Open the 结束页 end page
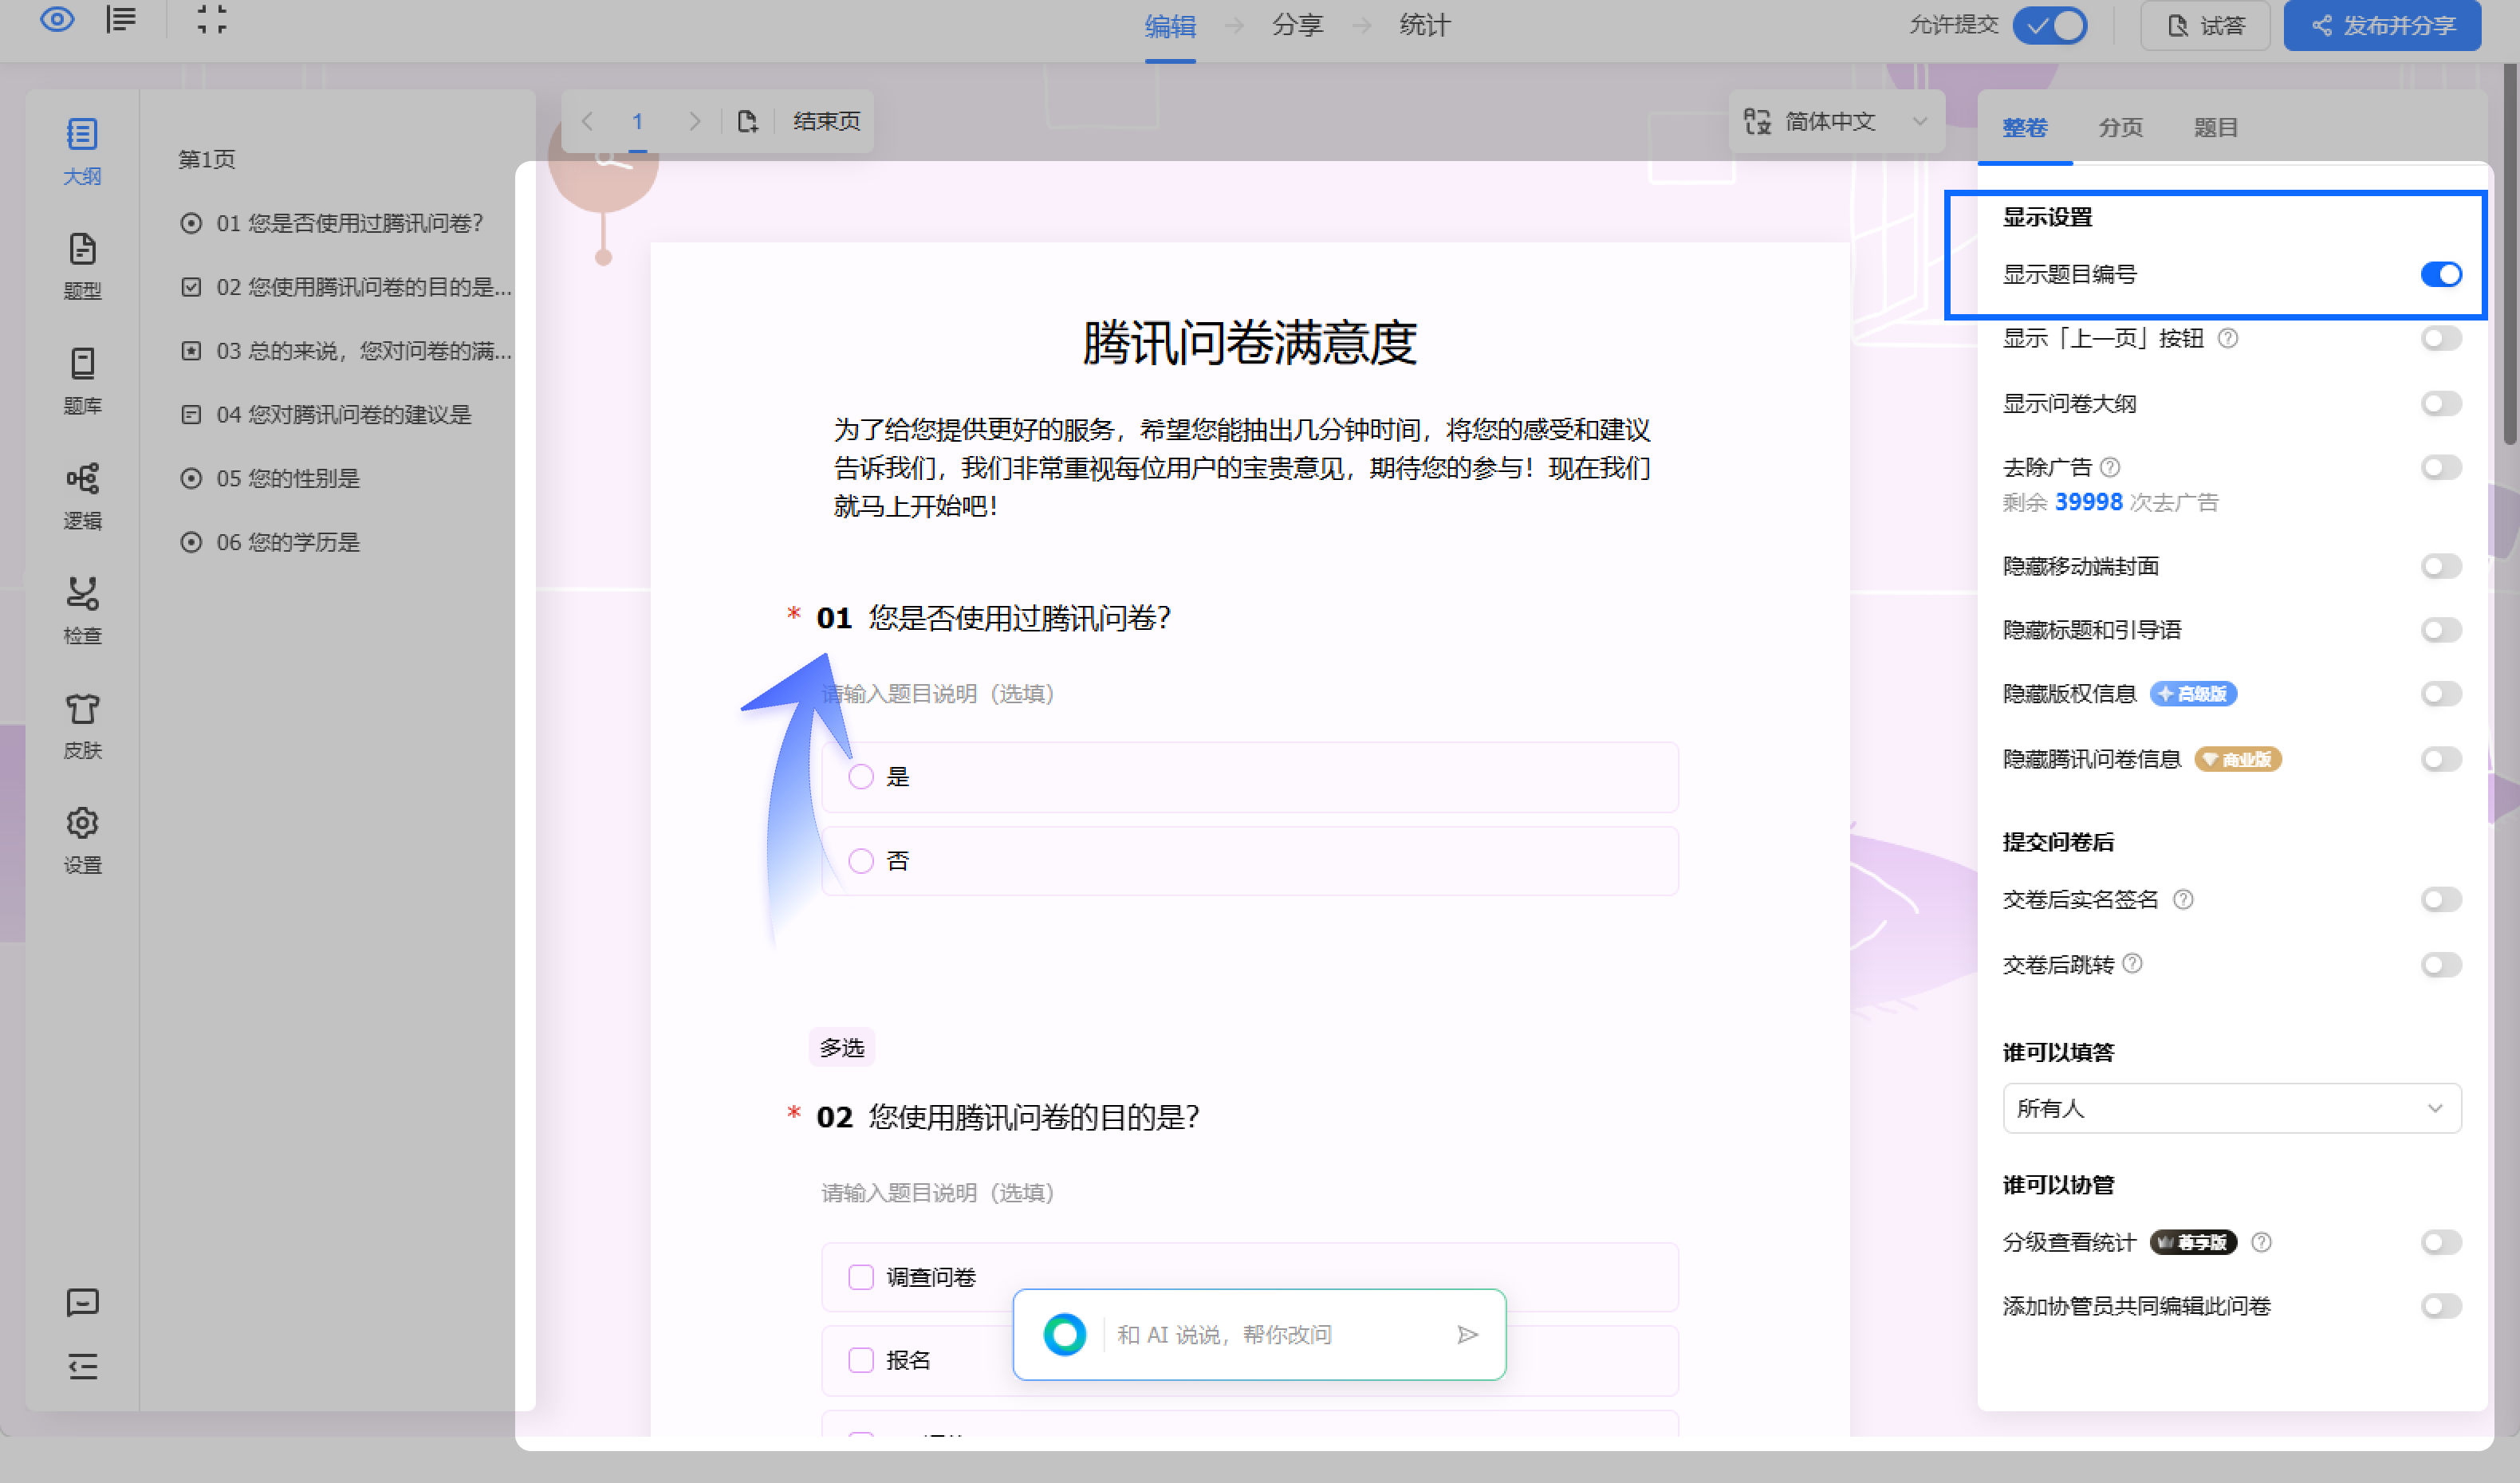This screenshot has height=1483, width=2520. pos(826,121)
